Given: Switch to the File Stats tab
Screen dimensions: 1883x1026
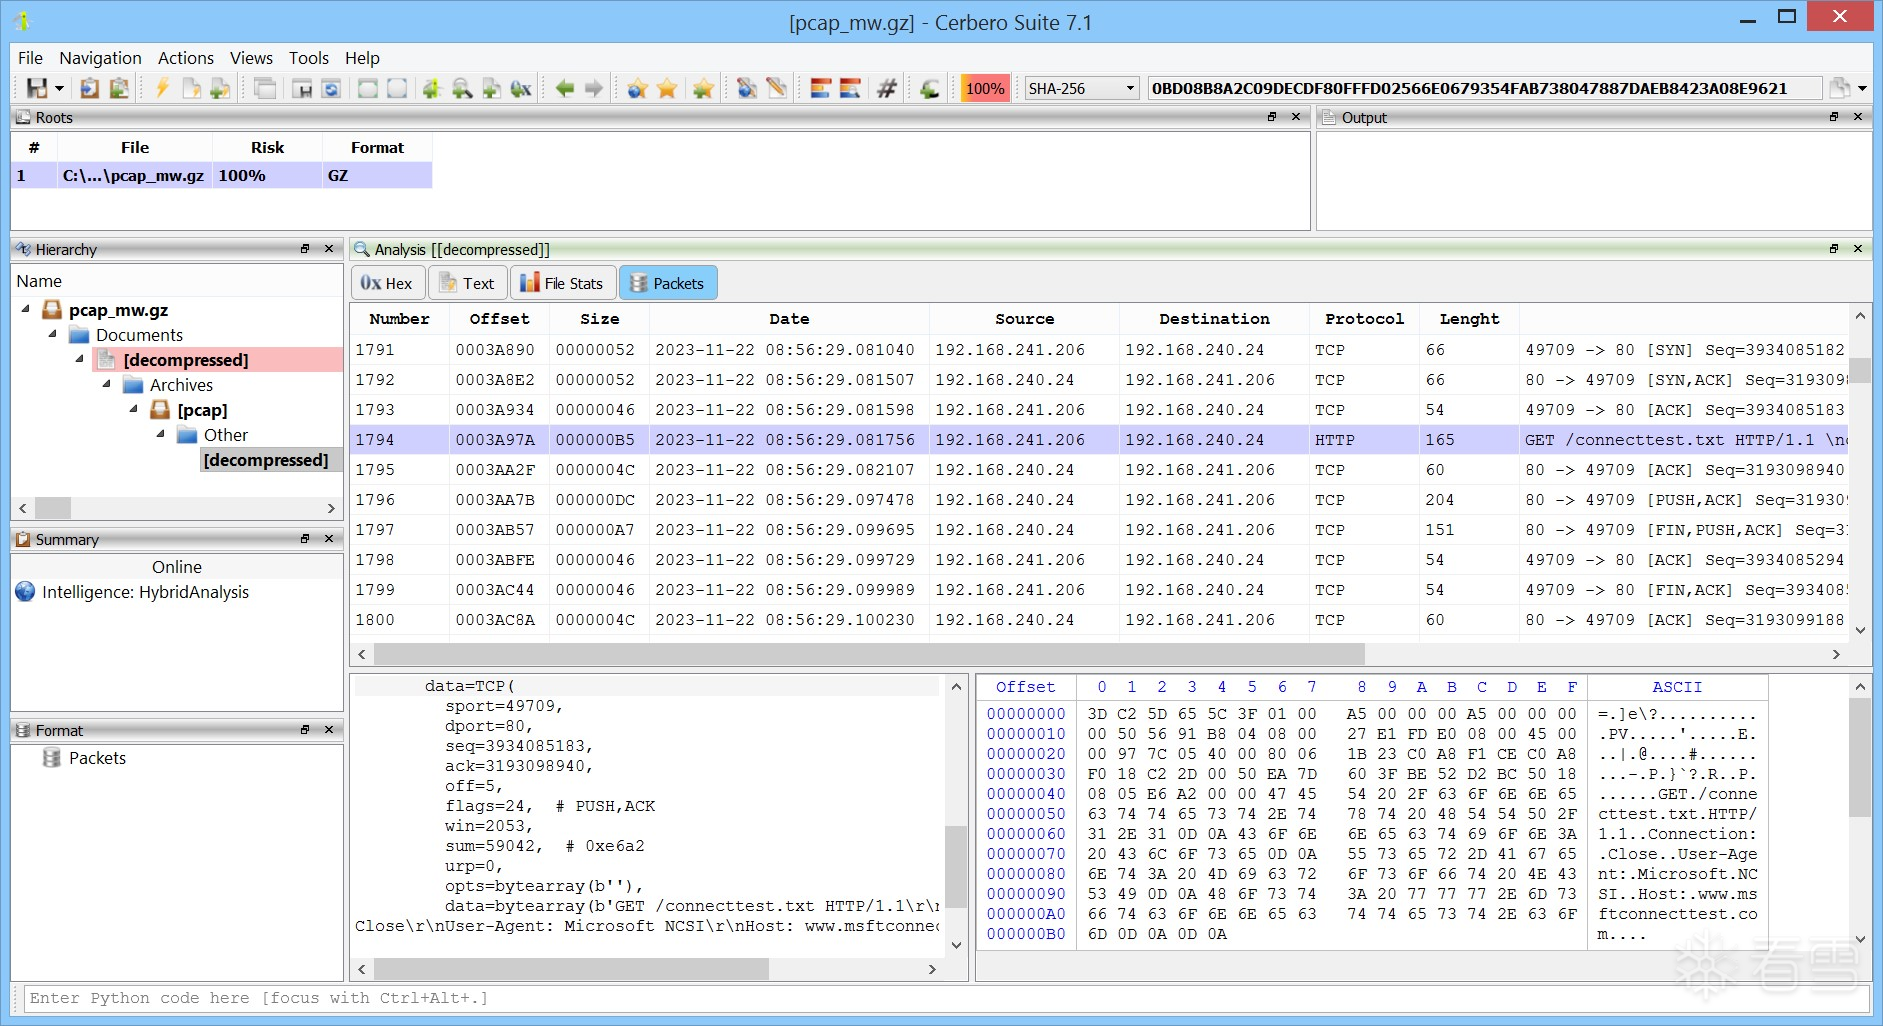Looking at the screenshot, I should [x=562, y=284].
